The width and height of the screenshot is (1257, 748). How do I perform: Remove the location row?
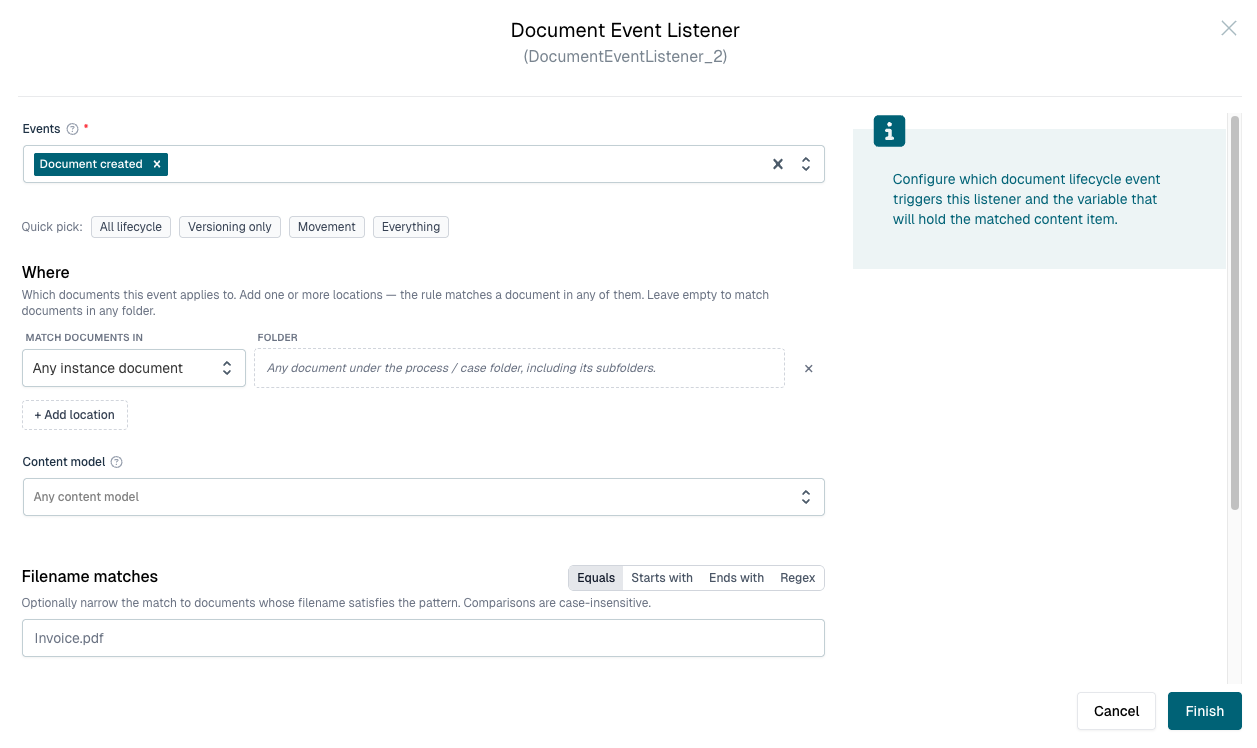point(809,368)
